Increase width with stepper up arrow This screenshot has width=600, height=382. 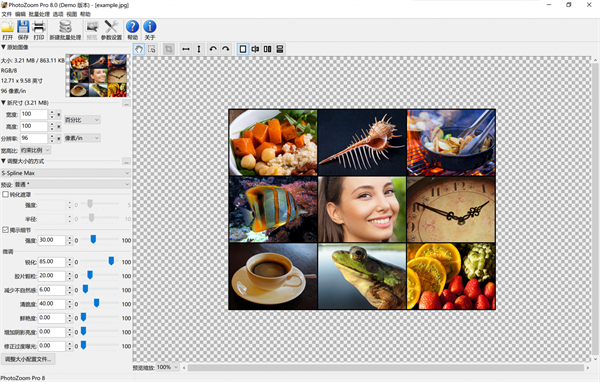click(x=52, y=112)
